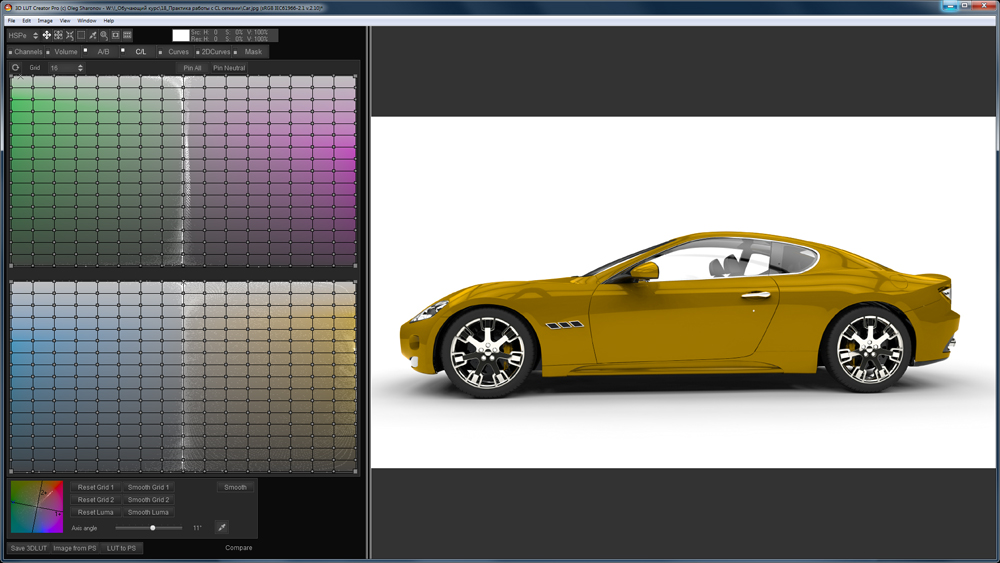1000x563 pixels.
Task: Click the white source color swatch
Action: click(180, 35)
